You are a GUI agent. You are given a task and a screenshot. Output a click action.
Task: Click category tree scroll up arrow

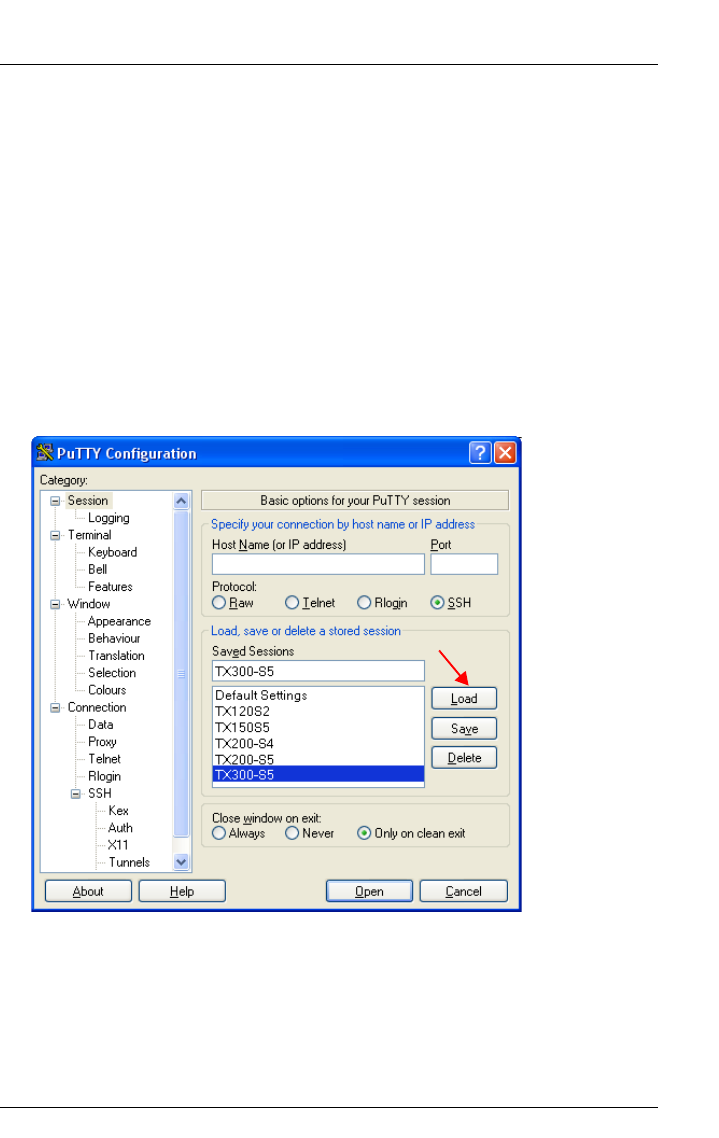181,501
